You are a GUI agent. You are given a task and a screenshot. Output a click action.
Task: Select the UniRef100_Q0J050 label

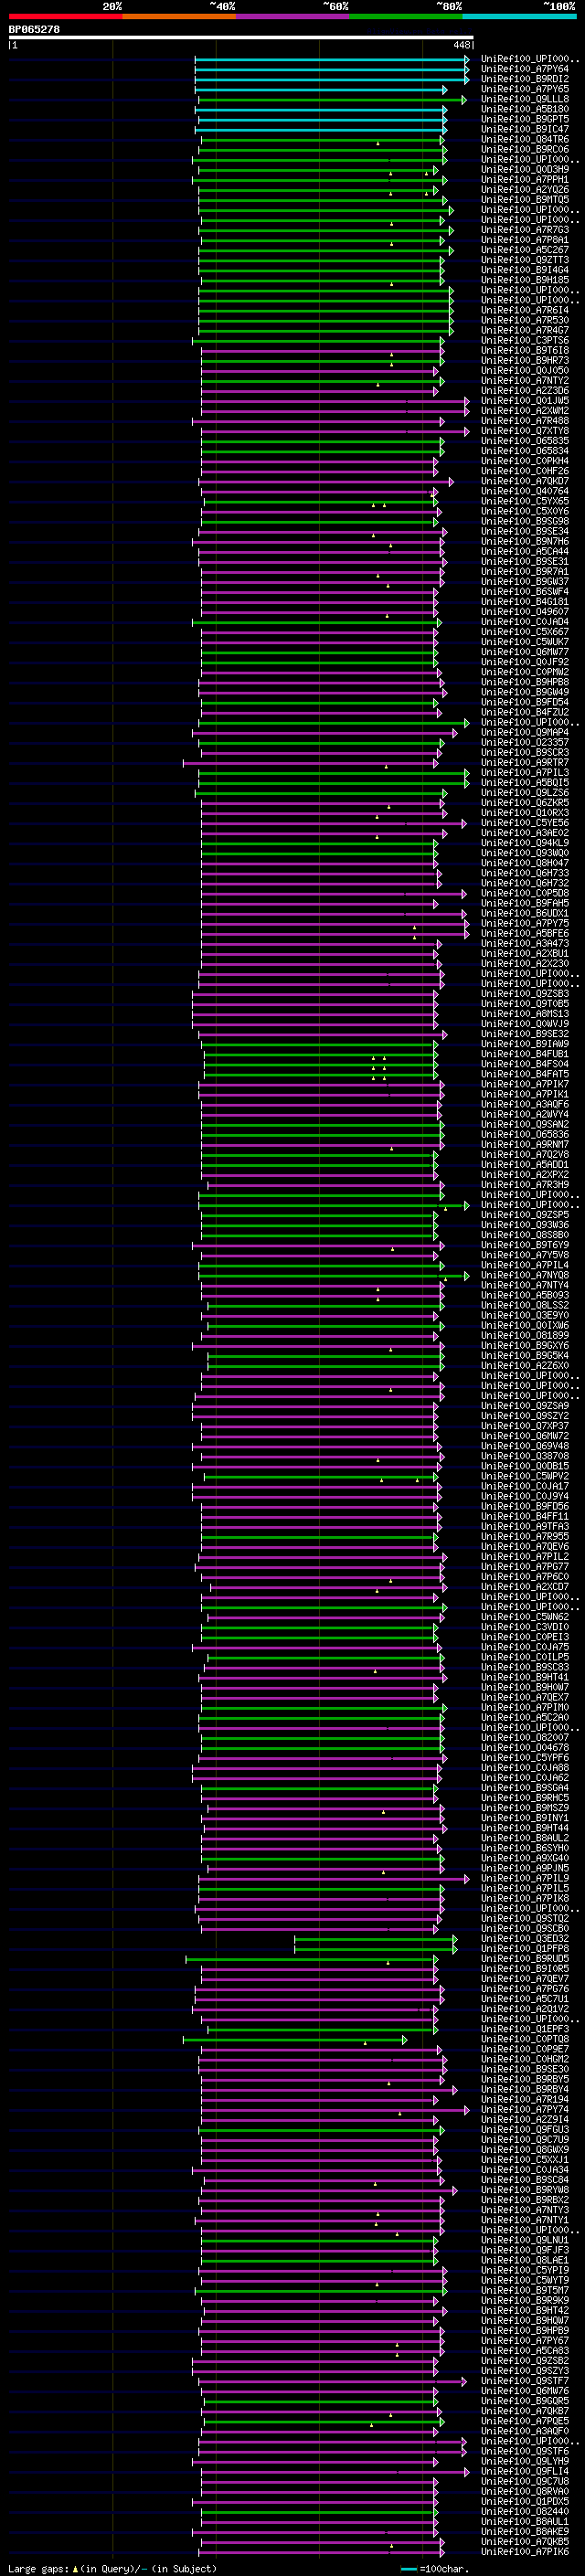[x=525, y=370]
